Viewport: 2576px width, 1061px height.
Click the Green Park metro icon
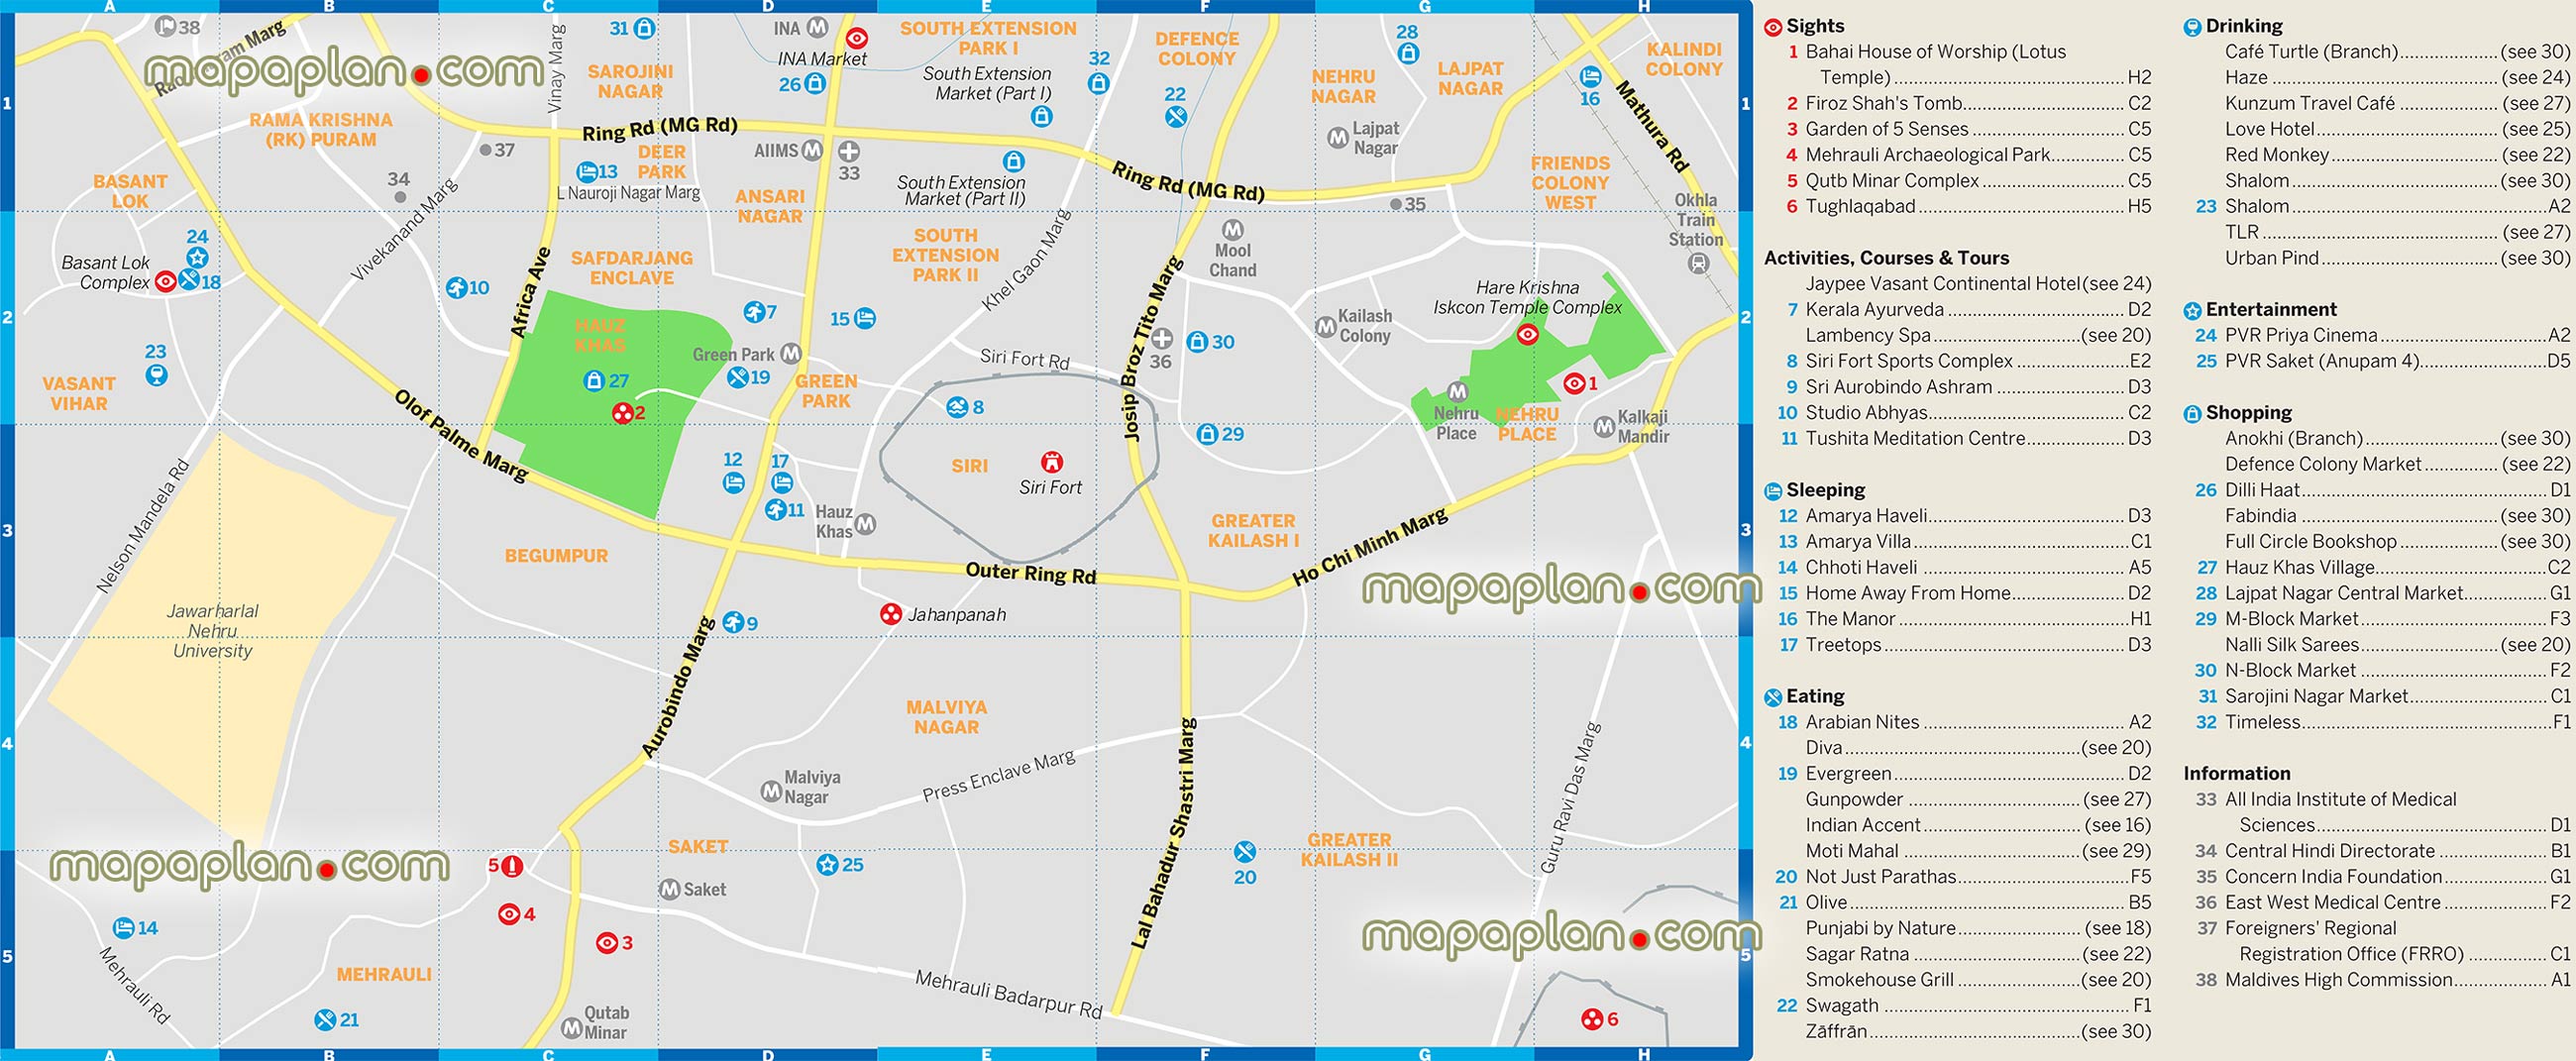tap(791, 353)
